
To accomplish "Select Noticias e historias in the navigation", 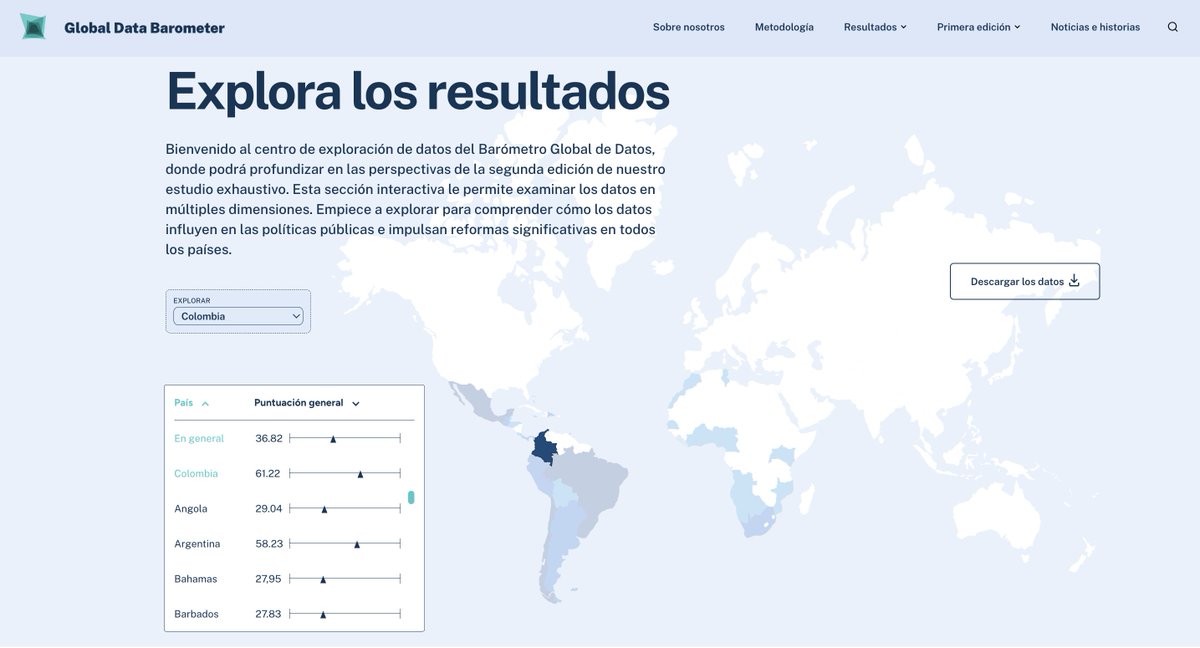I will click(1094, 27).
